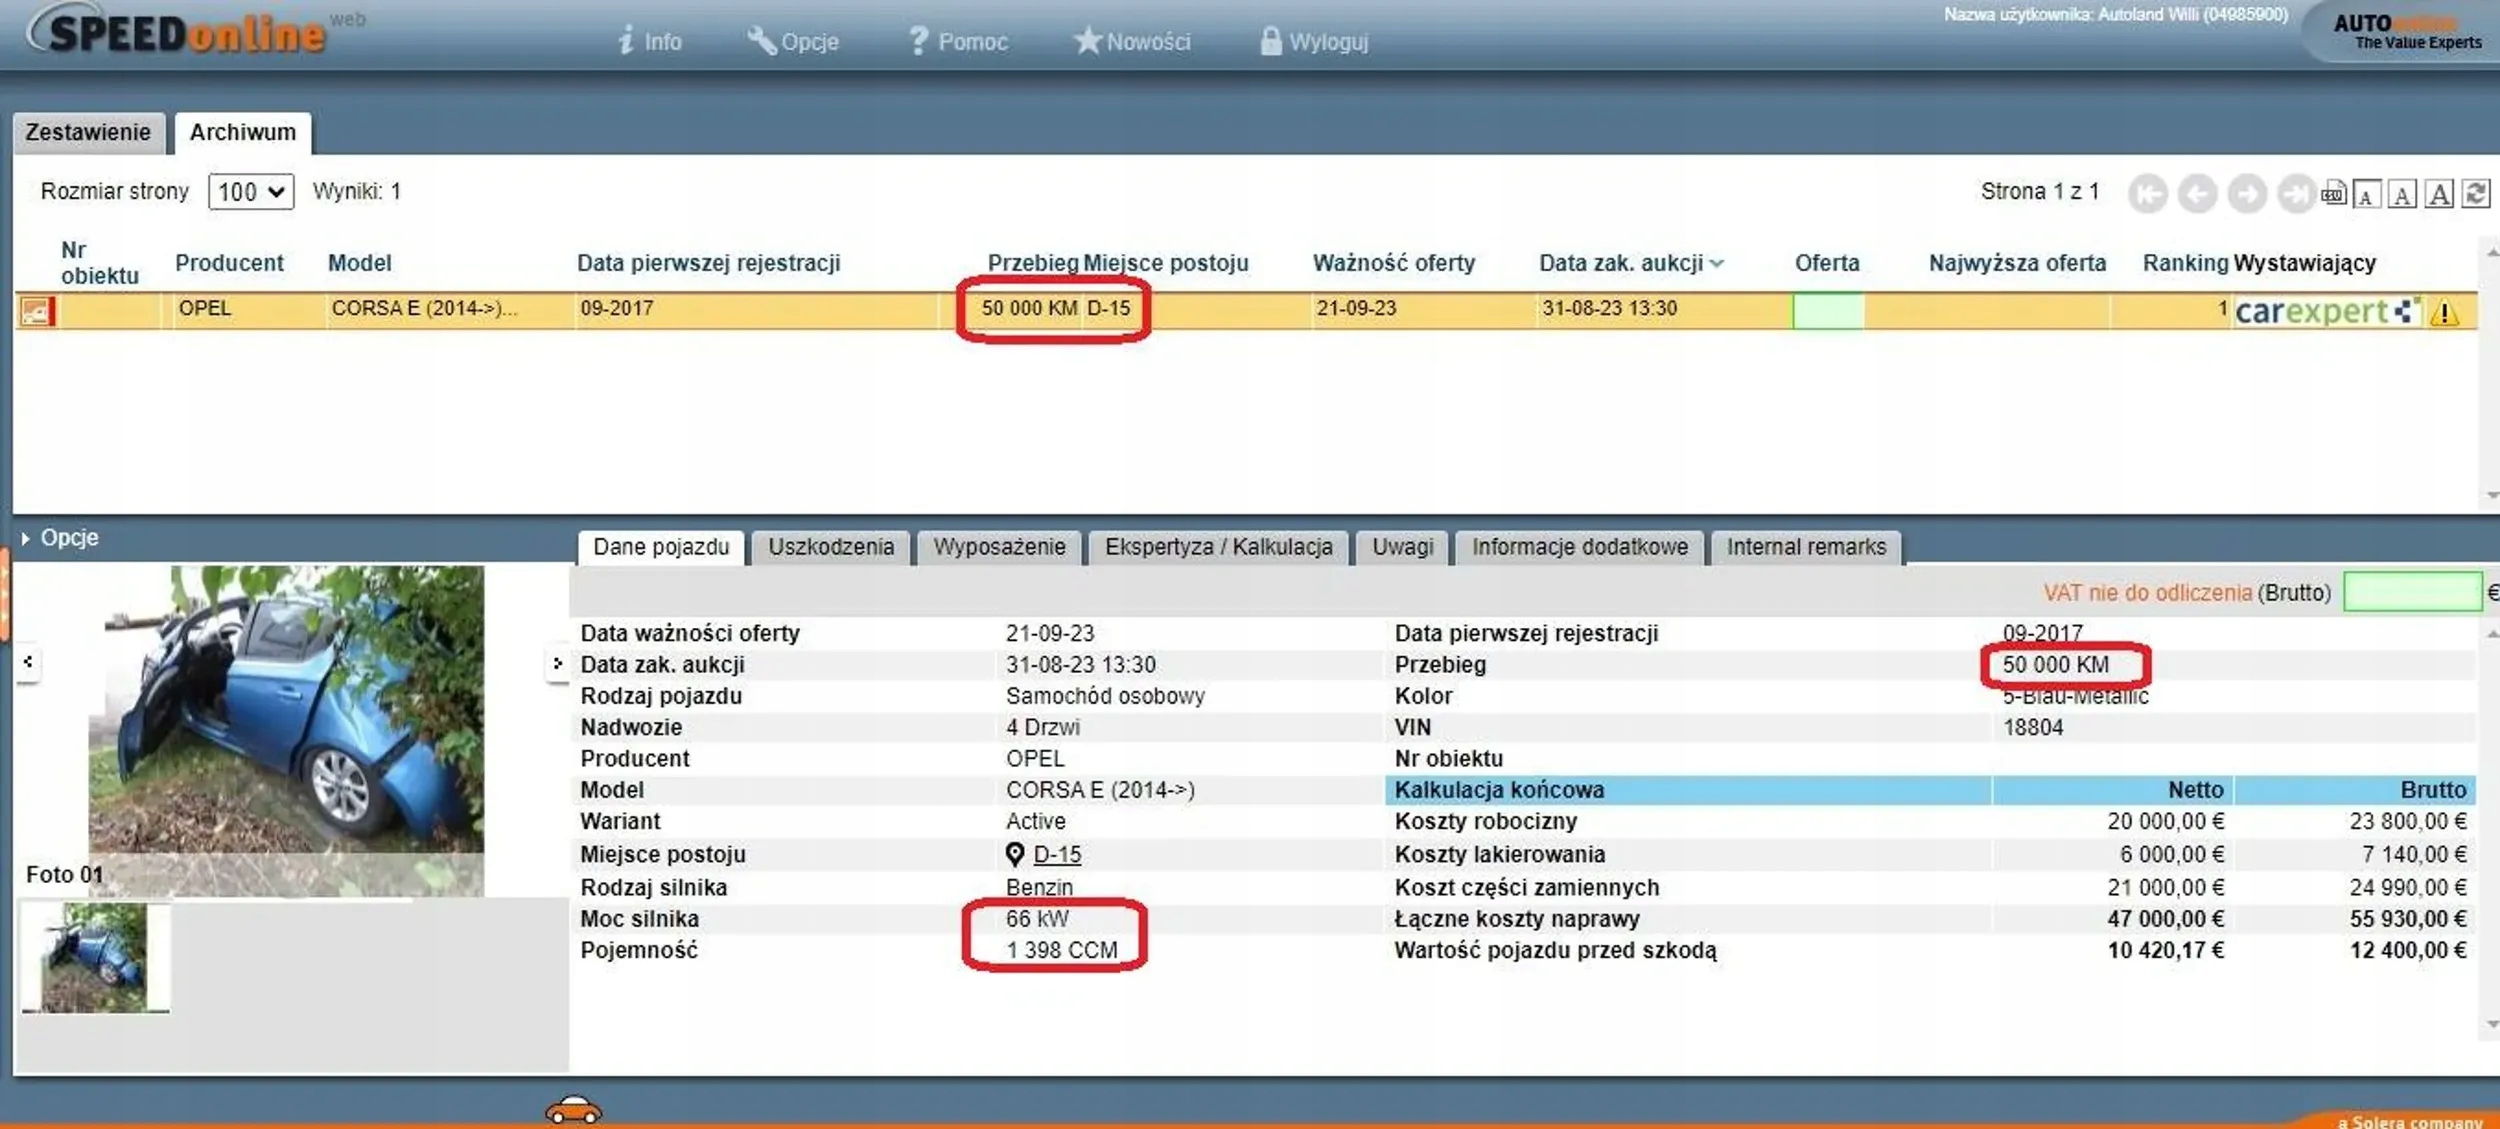
Task: Switch to the Zestawienie tab
Action: 88,133
